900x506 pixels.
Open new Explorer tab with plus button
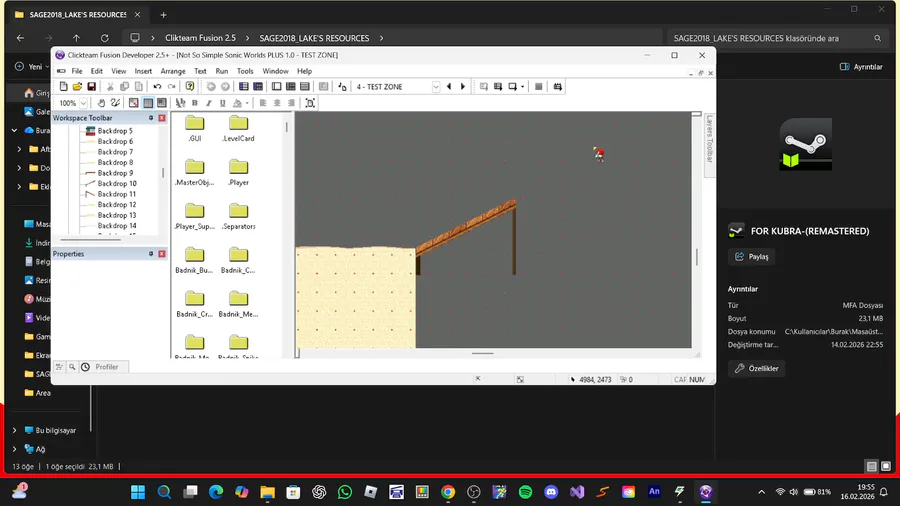[164, 15]
